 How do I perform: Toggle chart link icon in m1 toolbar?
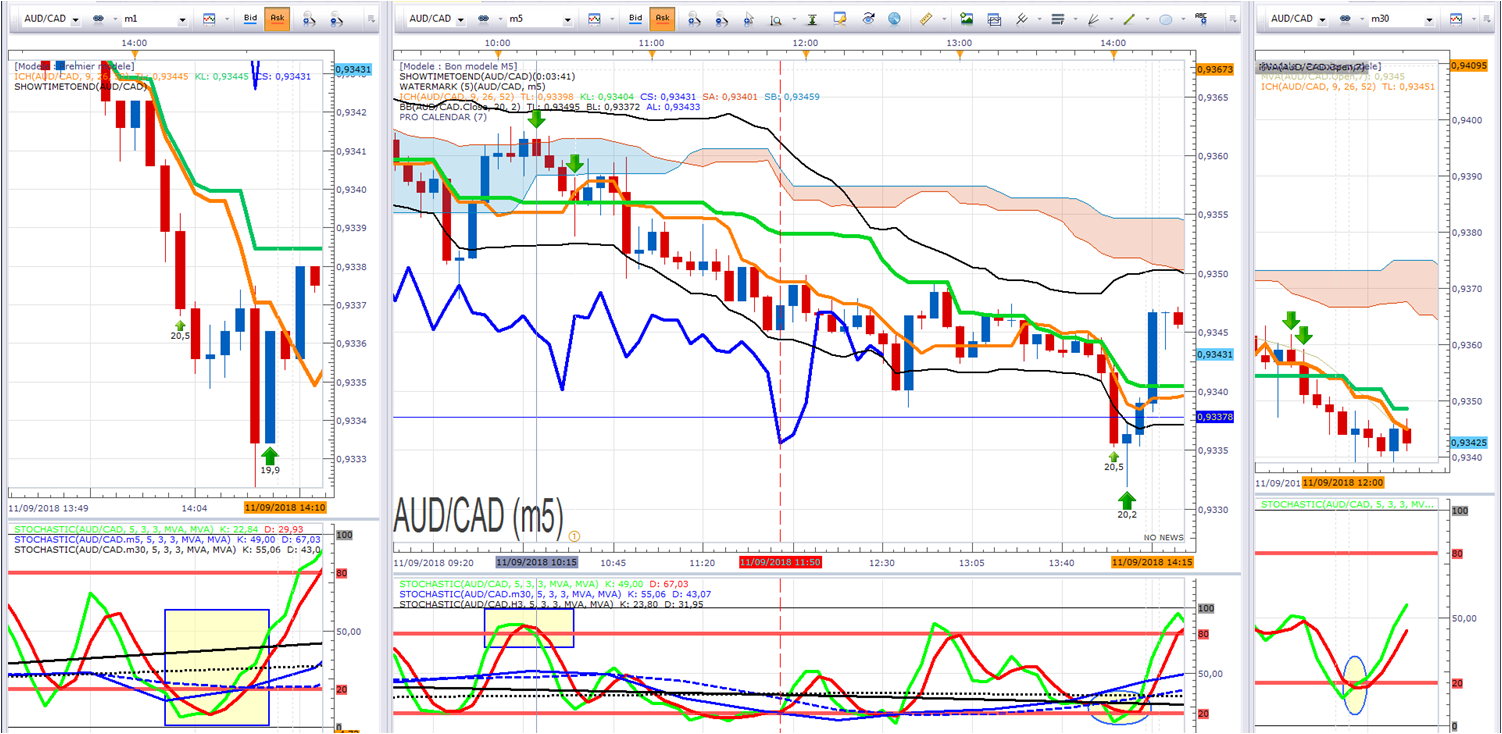pyautogui.click(x=99, y=19)
